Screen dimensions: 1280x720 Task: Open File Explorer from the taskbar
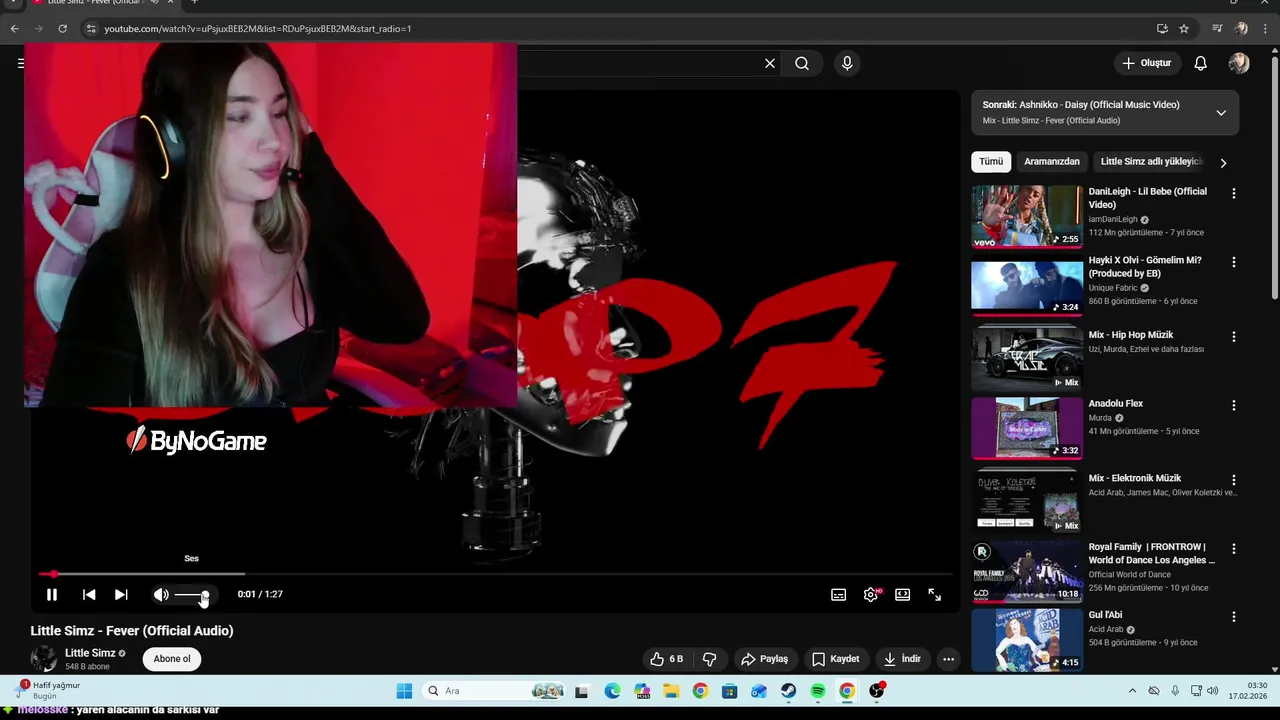point(671,691)
